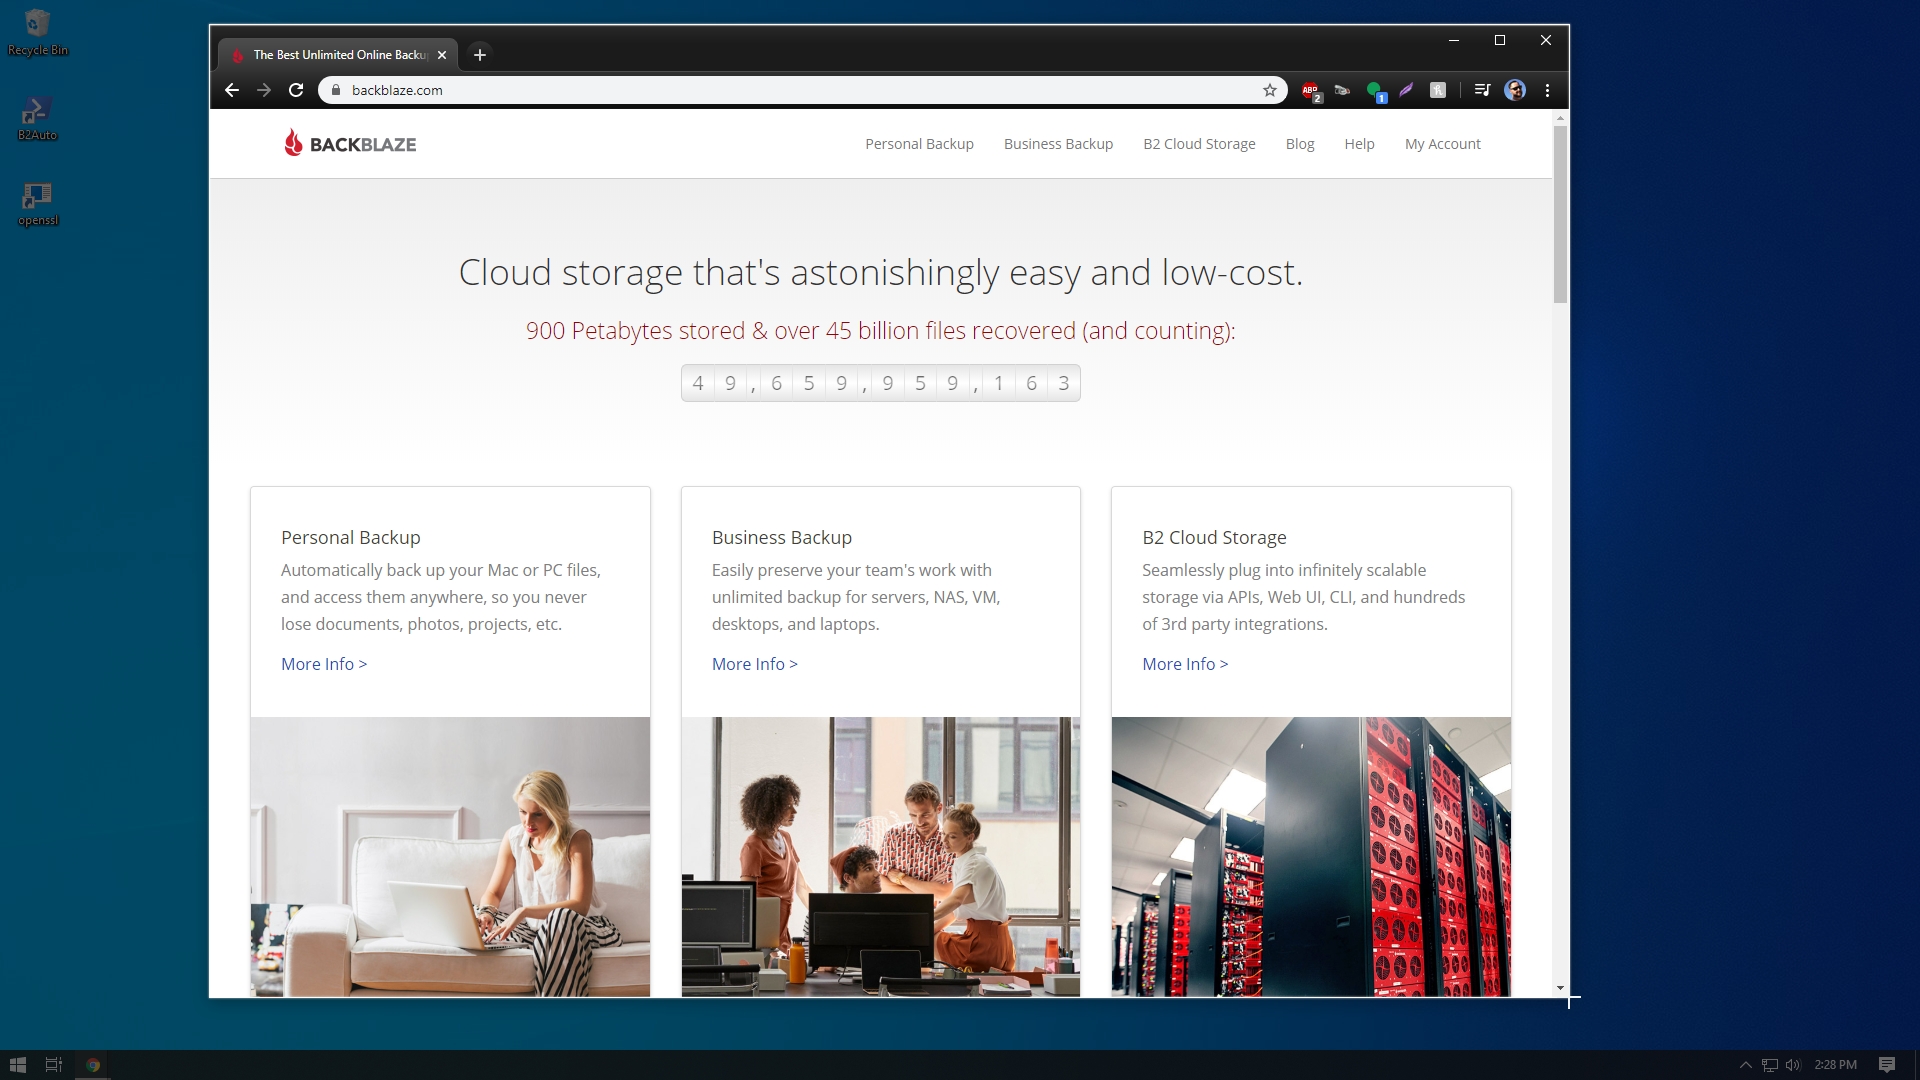Click the Personal Backup card heading

click(x=350, y=537)
